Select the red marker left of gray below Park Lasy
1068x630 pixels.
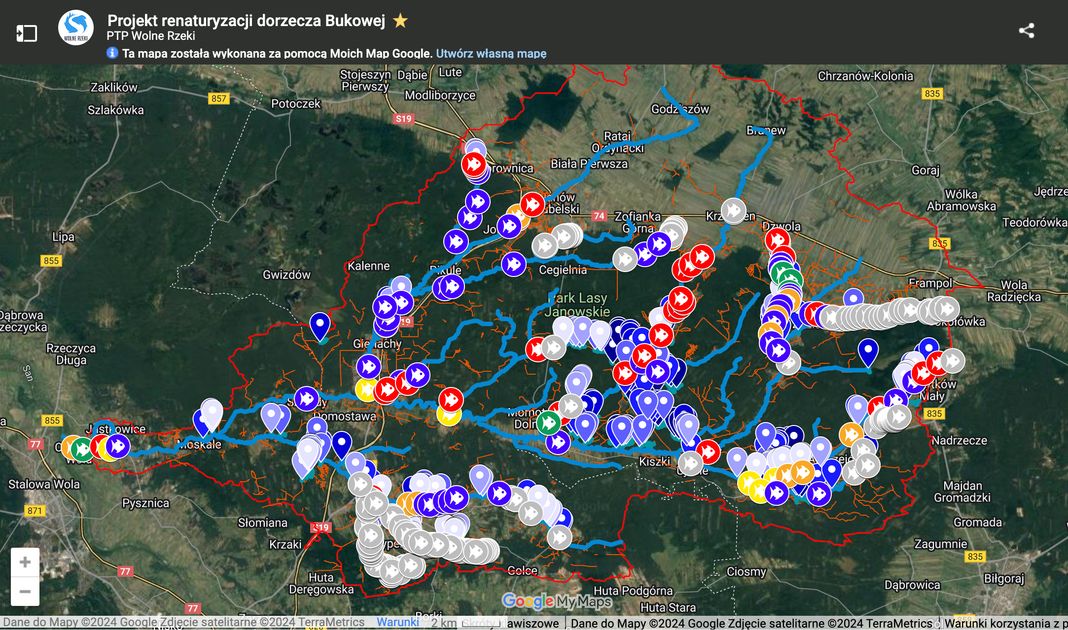click(x=537, y=349)
